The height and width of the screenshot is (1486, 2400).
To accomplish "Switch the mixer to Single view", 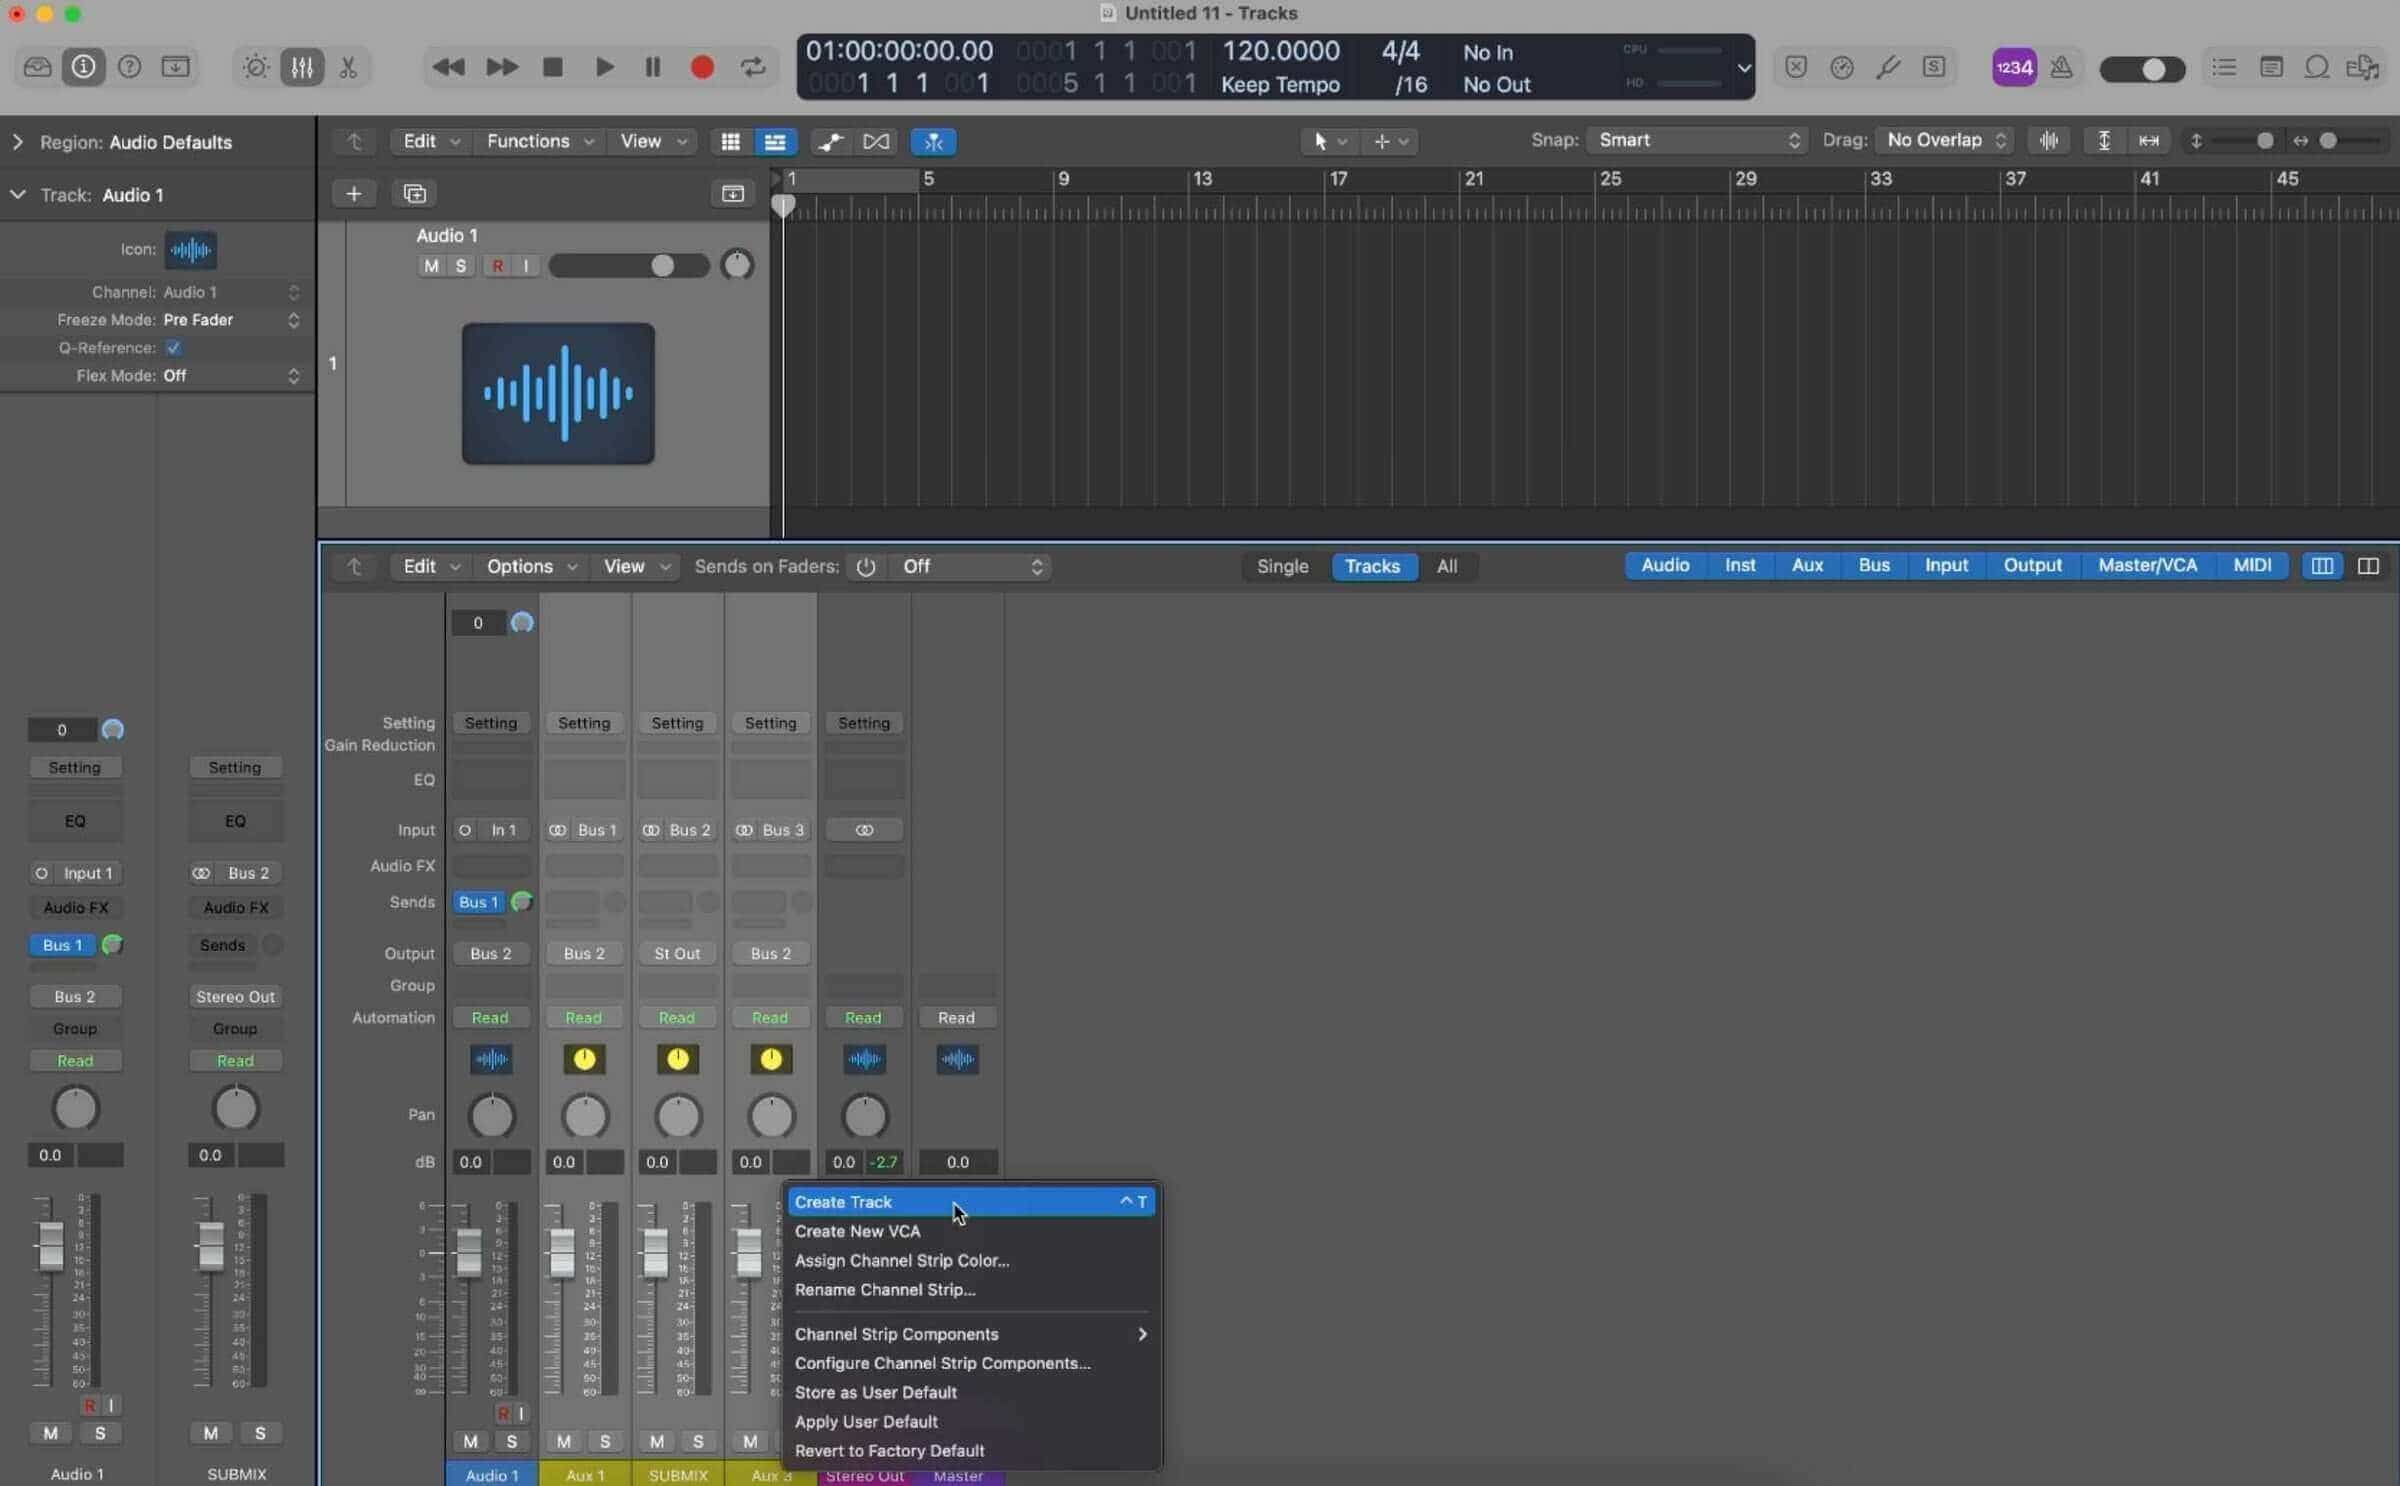I will tap(1282, 566).
